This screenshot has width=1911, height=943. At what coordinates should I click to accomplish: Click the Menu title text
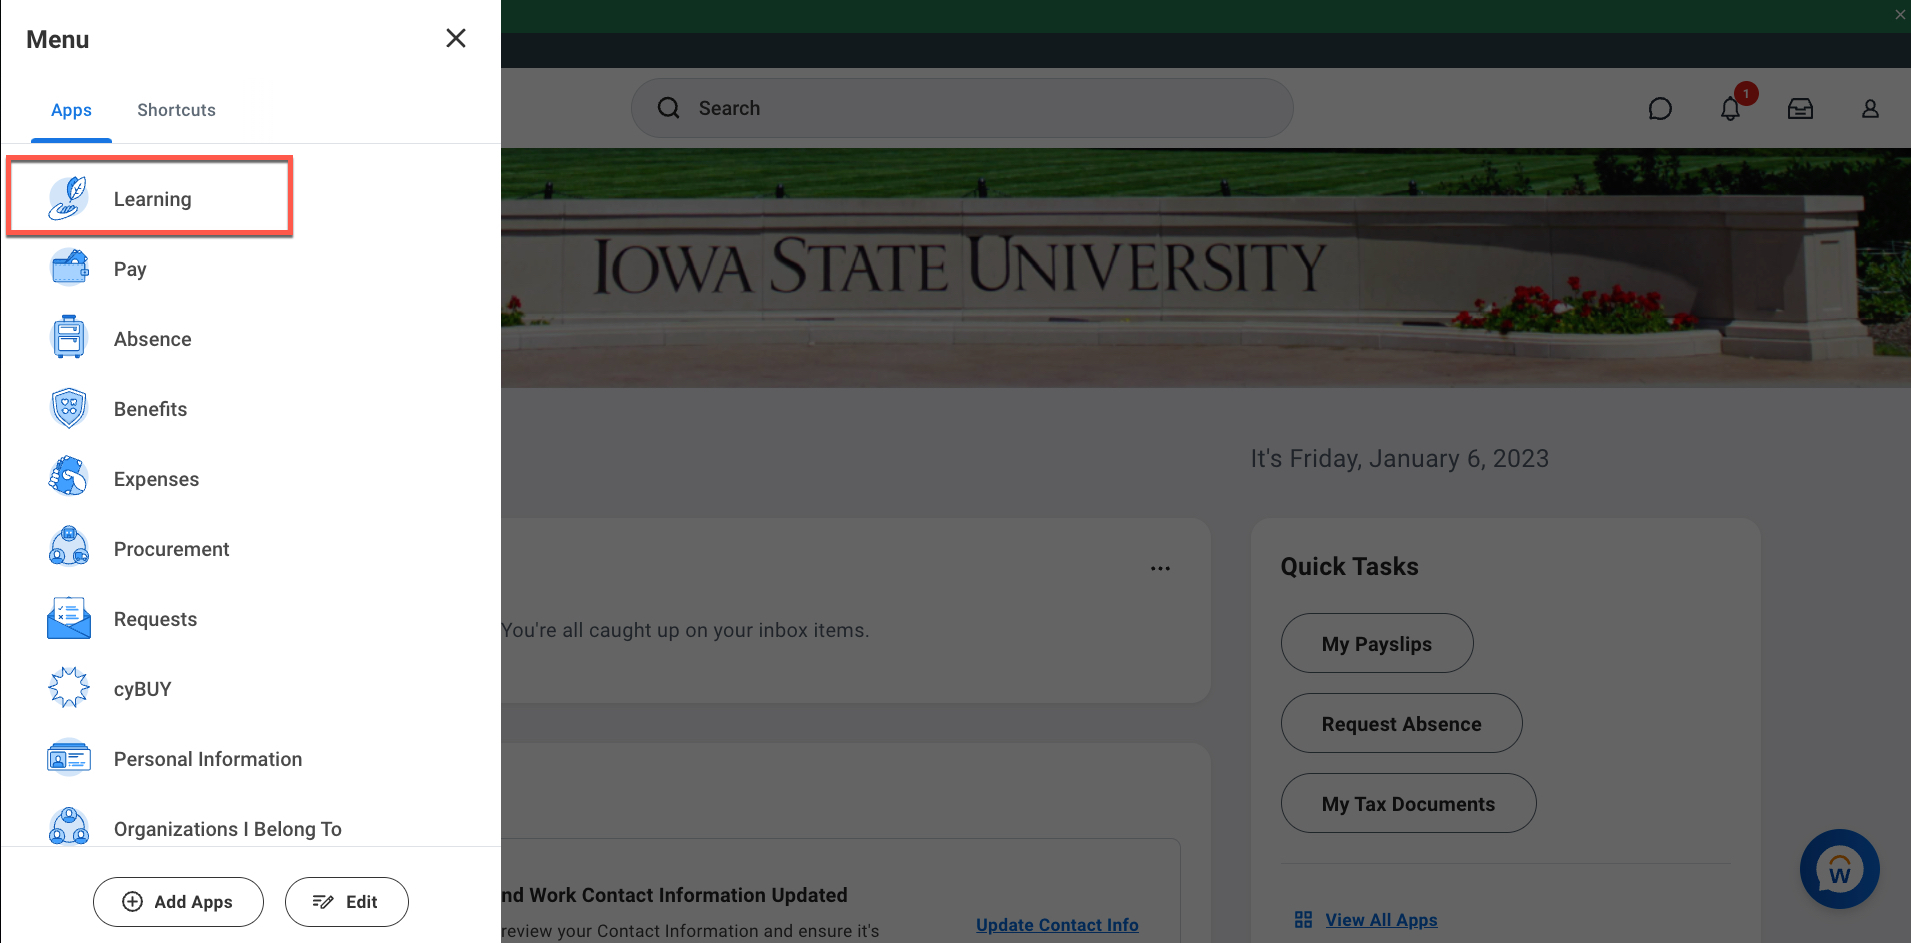(57, 39)
